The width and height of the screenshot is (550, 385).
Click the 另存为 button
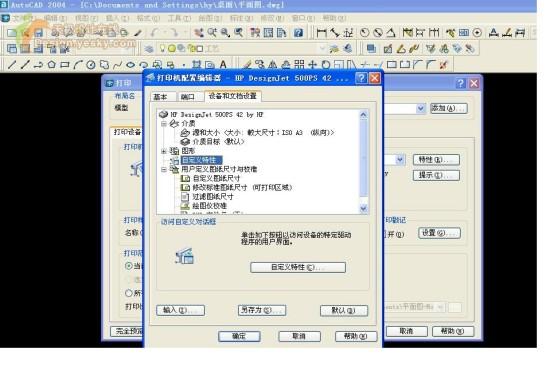click(262, 310)
